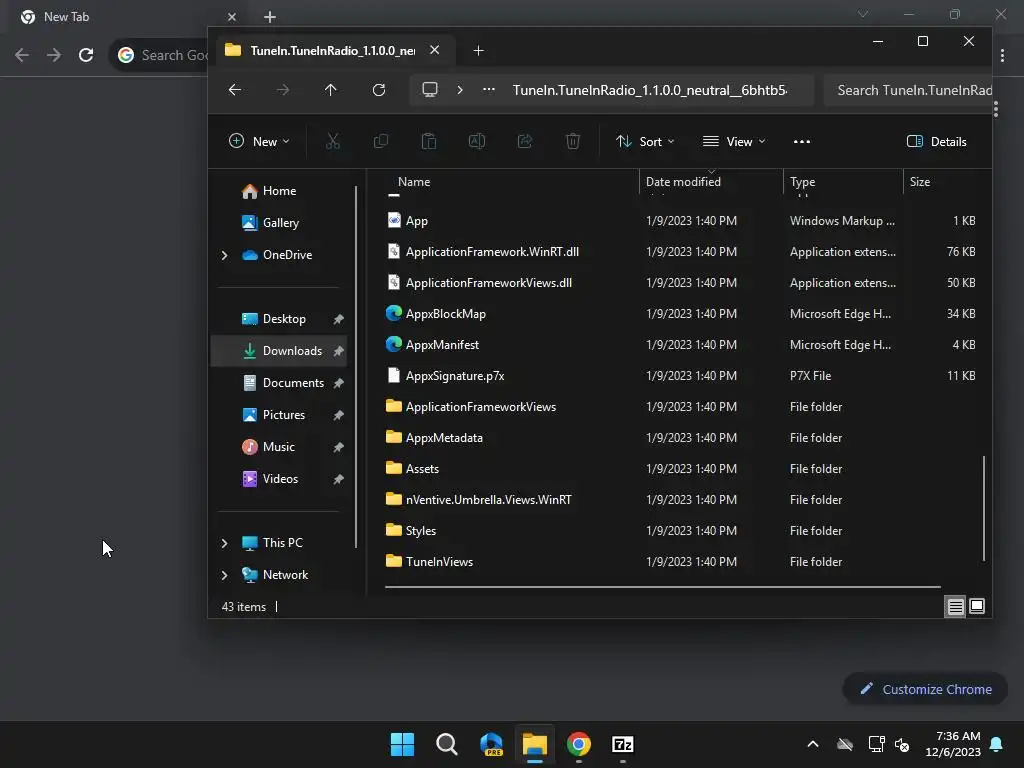Click the Copy icon in toolbar
This screenshot has height=768, width=1024.
tap(381, 141)
